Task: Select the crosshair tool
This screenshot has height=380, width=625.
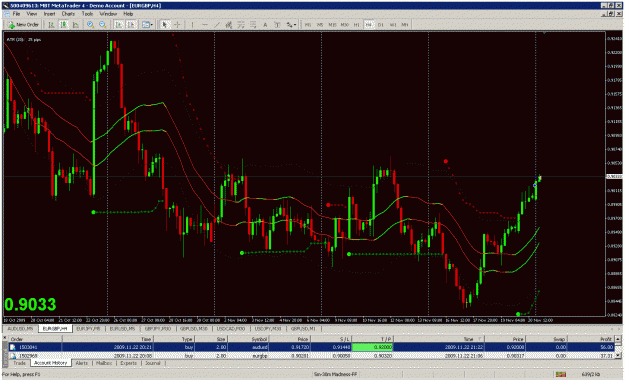Action: 177,25
